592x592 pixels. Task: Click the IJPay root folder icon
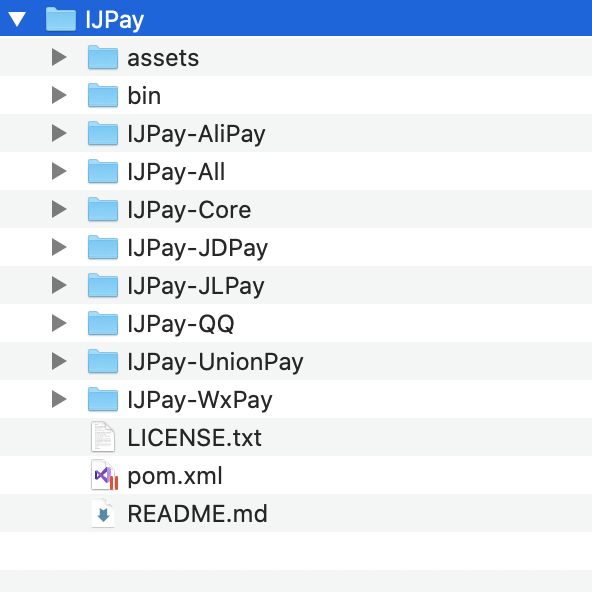[x=60, y=19]
